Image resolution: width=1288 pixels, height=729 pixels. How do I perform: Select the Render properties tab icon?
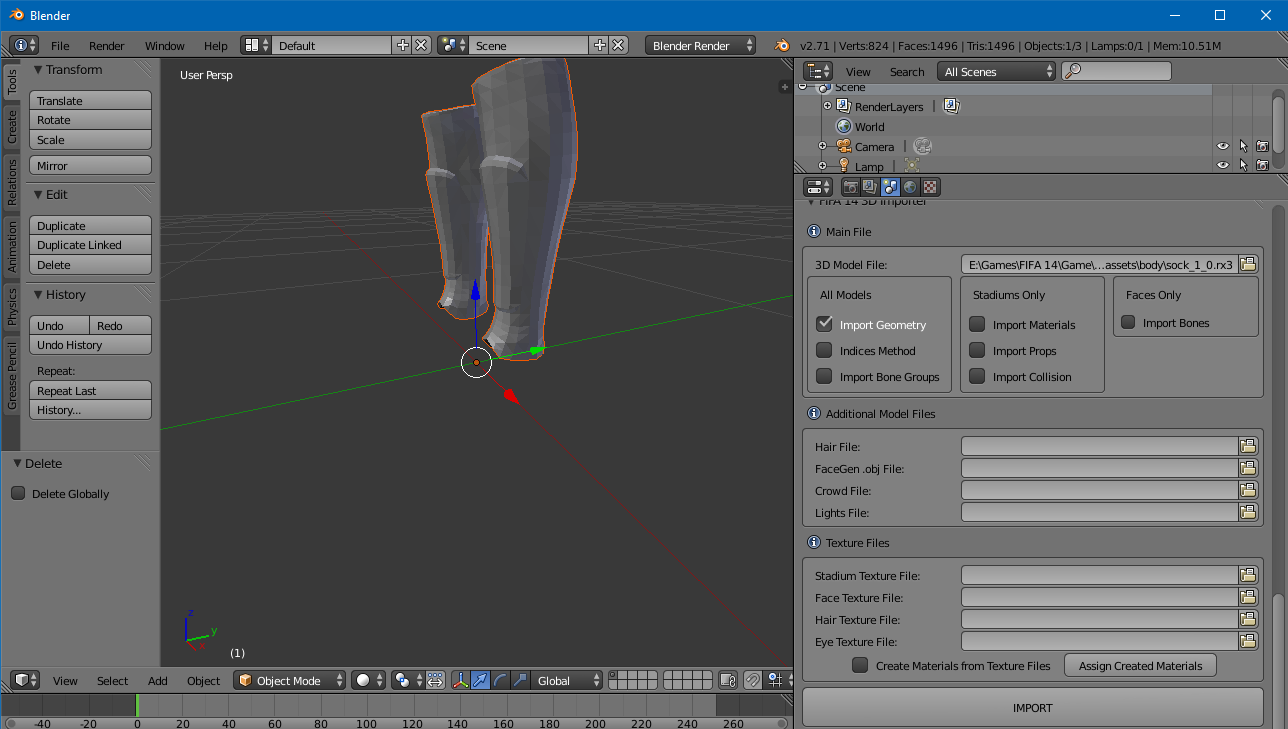coord(850,187)
